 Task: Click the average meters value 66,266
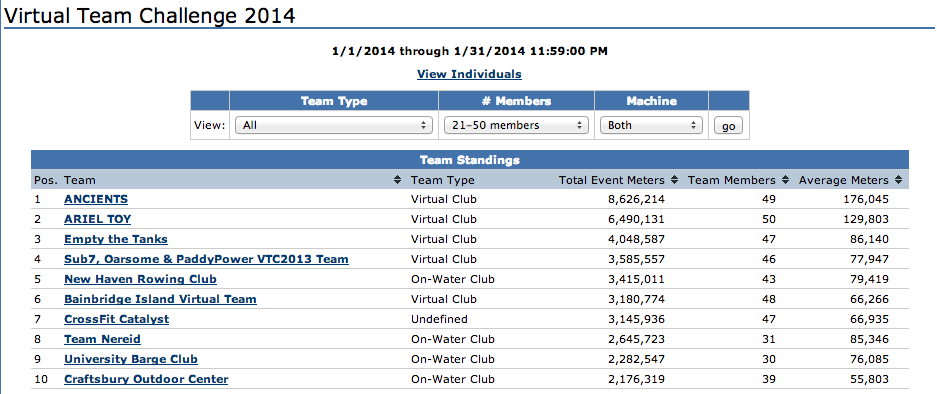coord(870,299)
